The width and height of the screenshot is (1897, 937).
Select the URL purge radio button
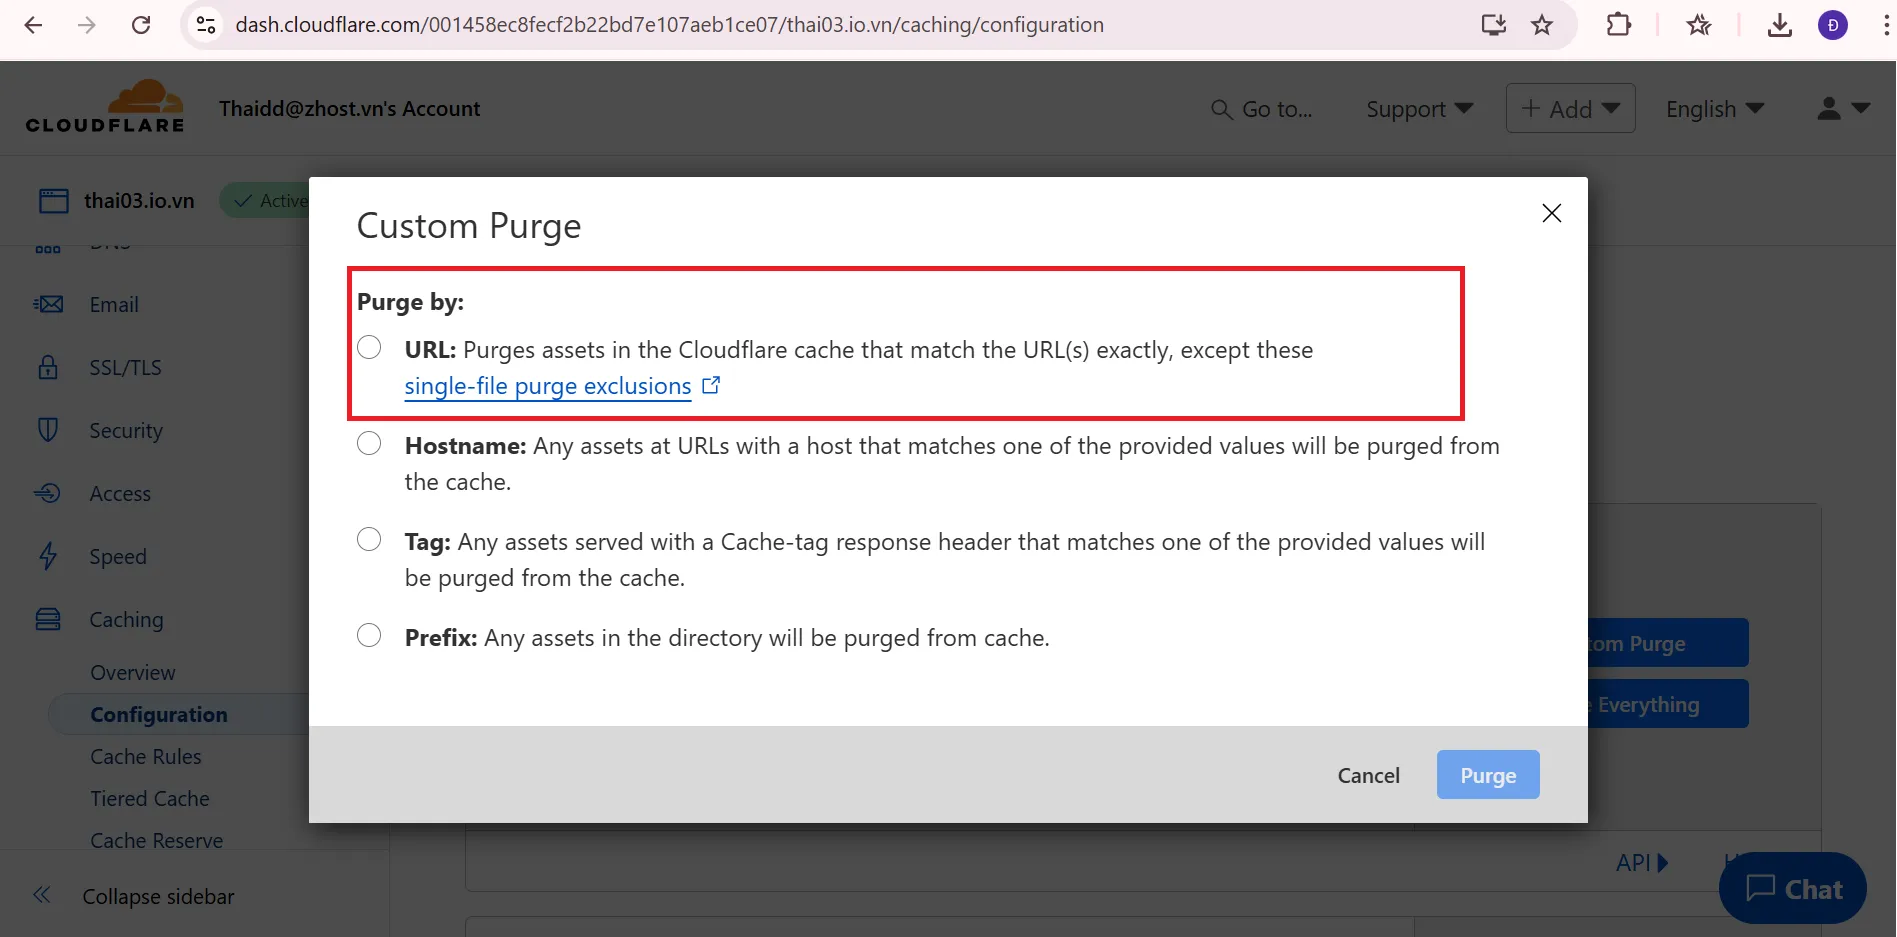(x=369, y=347)
